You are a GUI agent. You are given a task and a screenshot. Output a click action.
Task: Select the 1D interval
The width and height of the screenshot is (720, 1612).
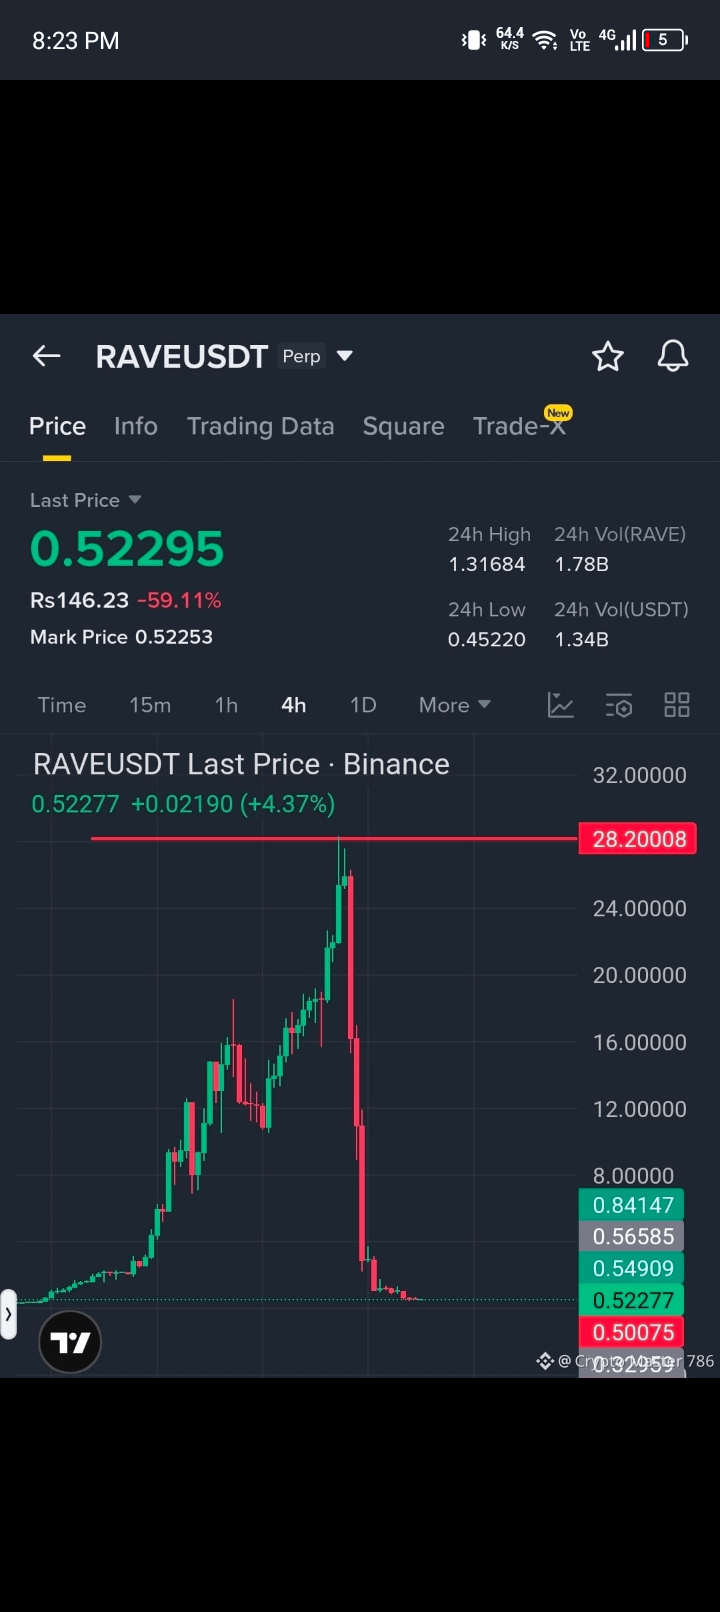click(363, 705)
